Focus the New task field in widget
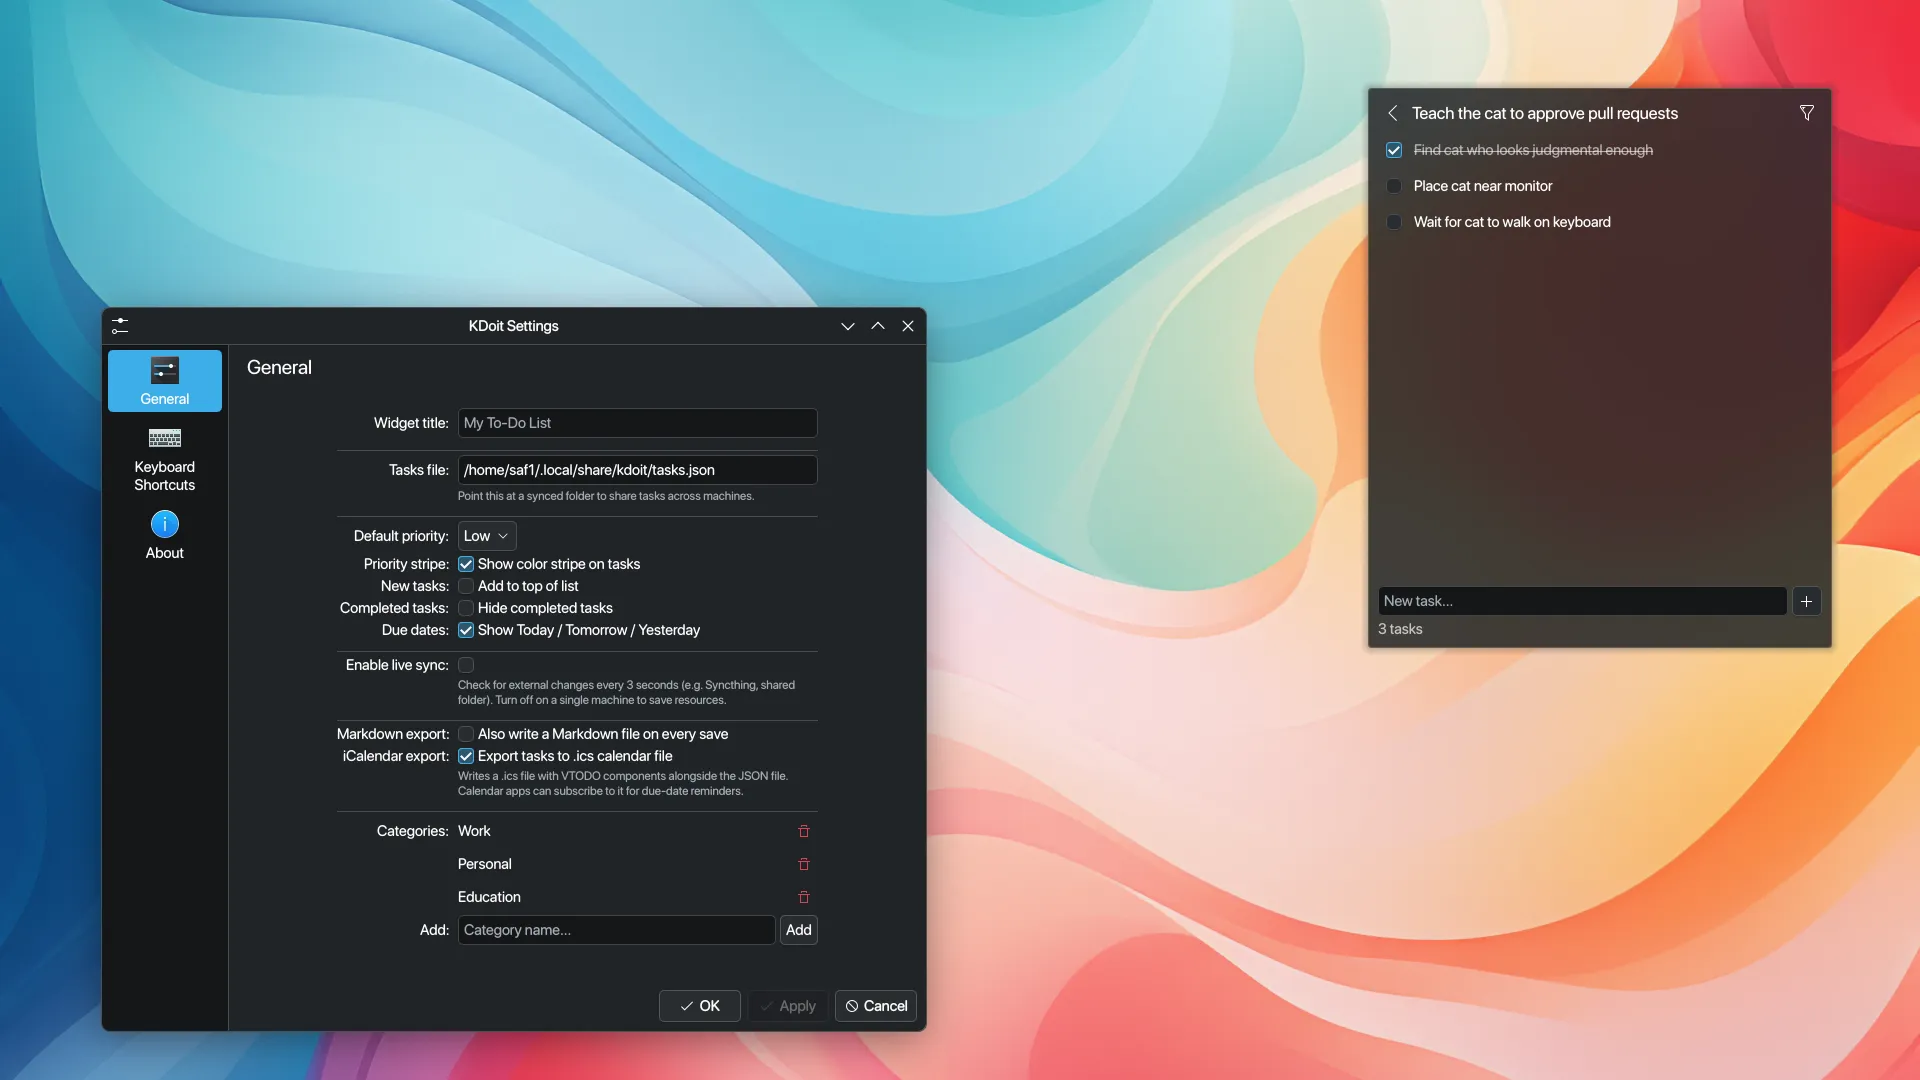 point(1582,601)
